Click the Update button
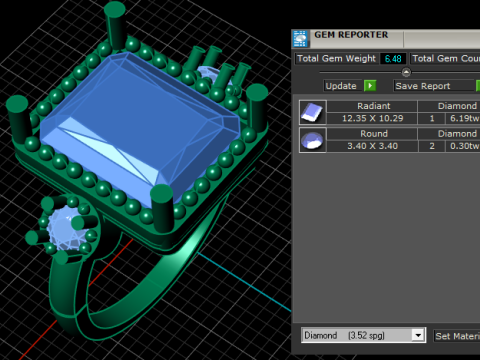Viewport: 480px width, 360px height. click(x=343, y=86)
